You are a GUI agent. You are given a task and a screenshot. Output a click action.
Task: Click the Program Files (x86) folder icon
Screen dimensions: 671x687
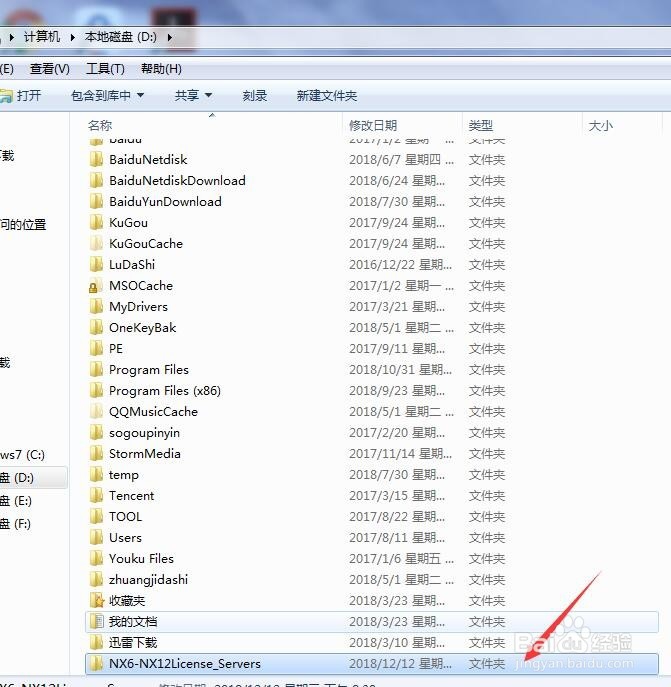(x=96, y=391)
